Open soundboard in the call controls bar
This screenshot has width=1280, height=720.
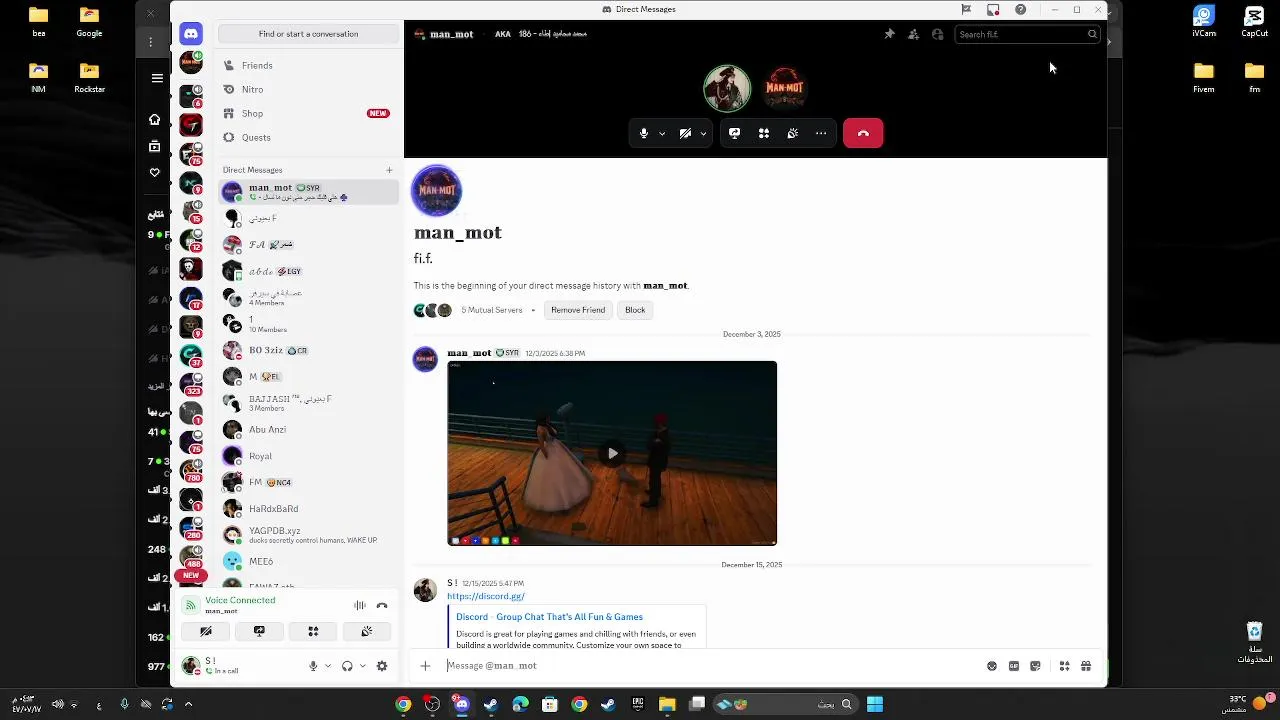pyautogui.click(x=793, y=133)
